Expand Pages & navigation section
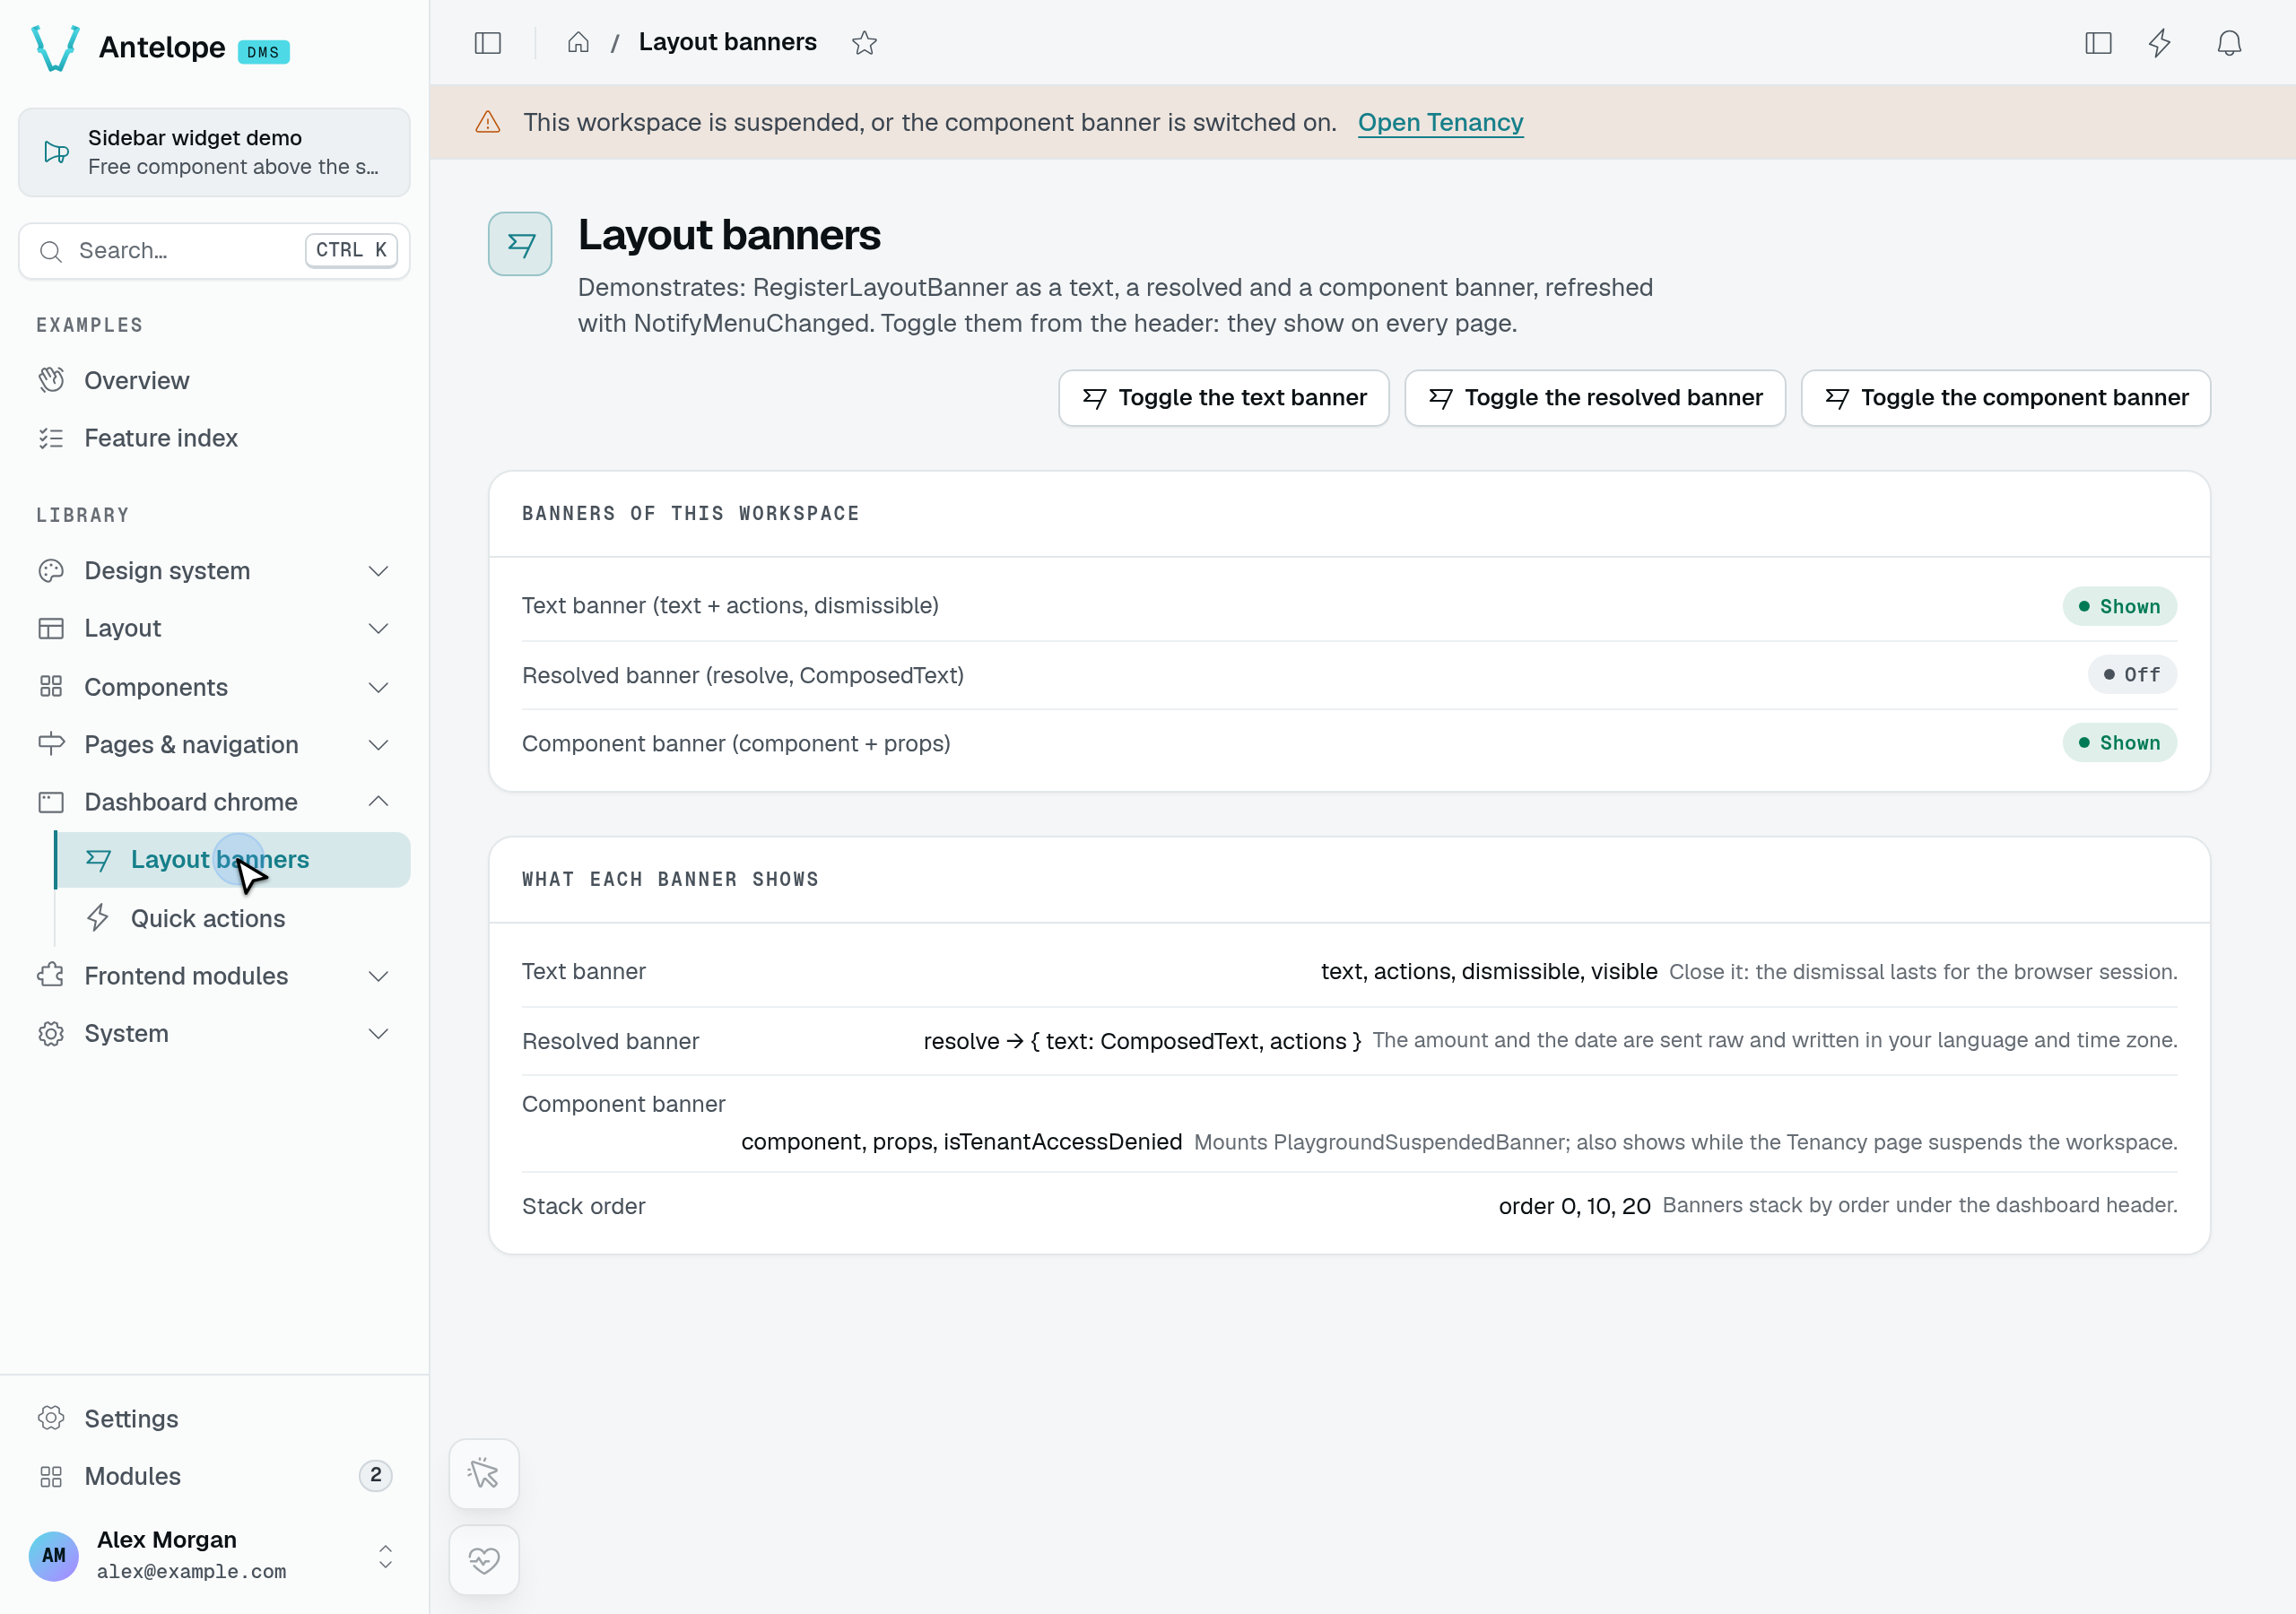The height and width of the screenshot is (1614, 2296). tap(214, 744)
